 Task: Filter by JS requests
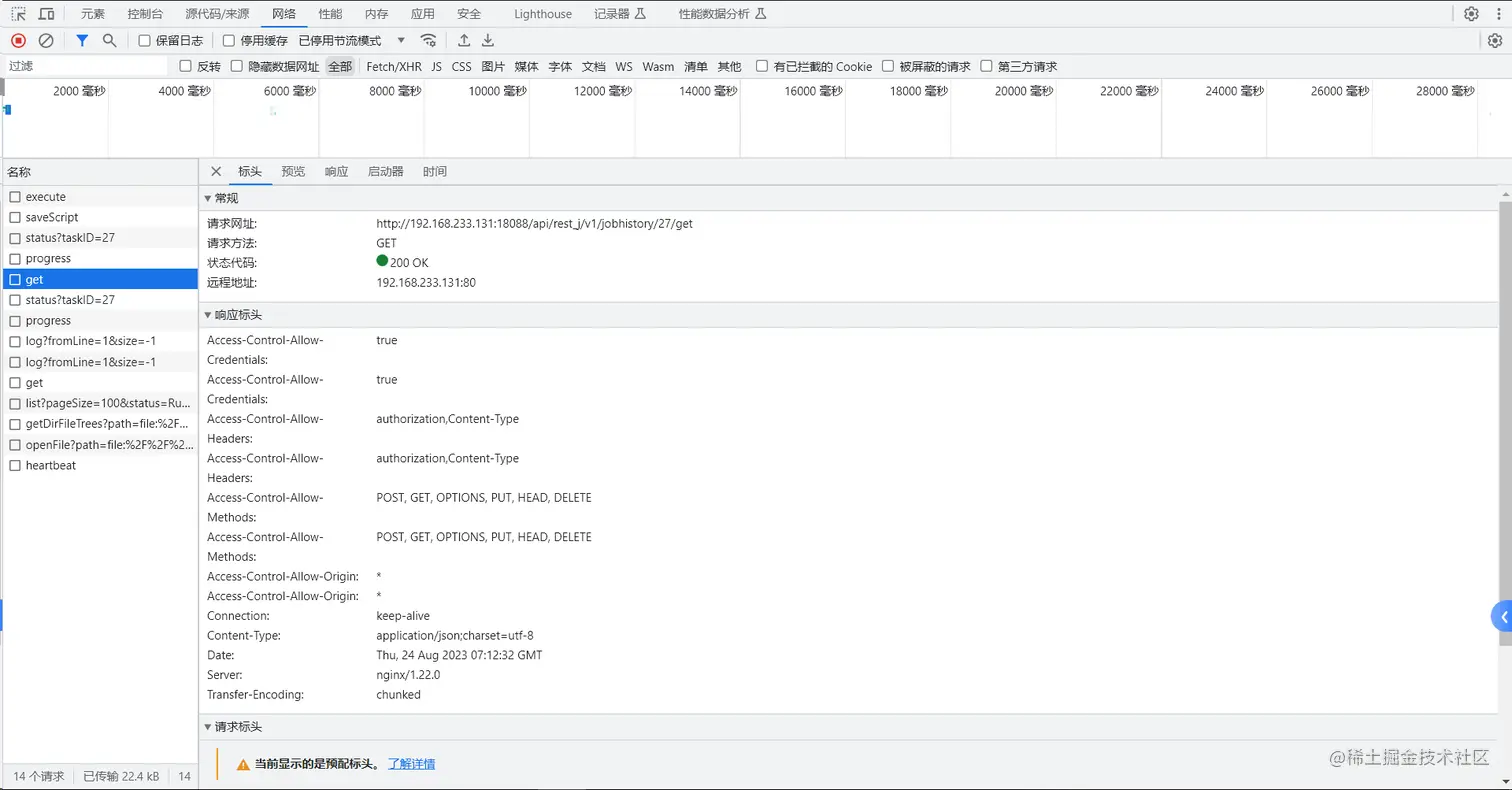click(x=436, y=66)
